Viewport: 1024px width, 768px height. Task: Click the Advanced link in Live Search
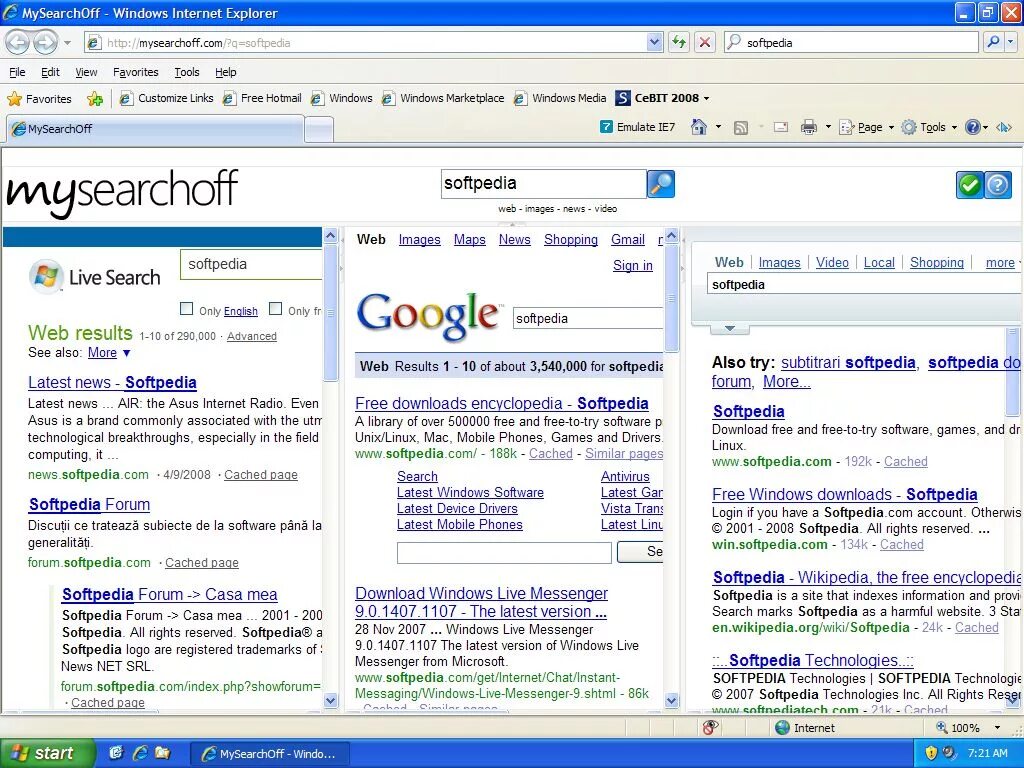(x=251, y=336)
